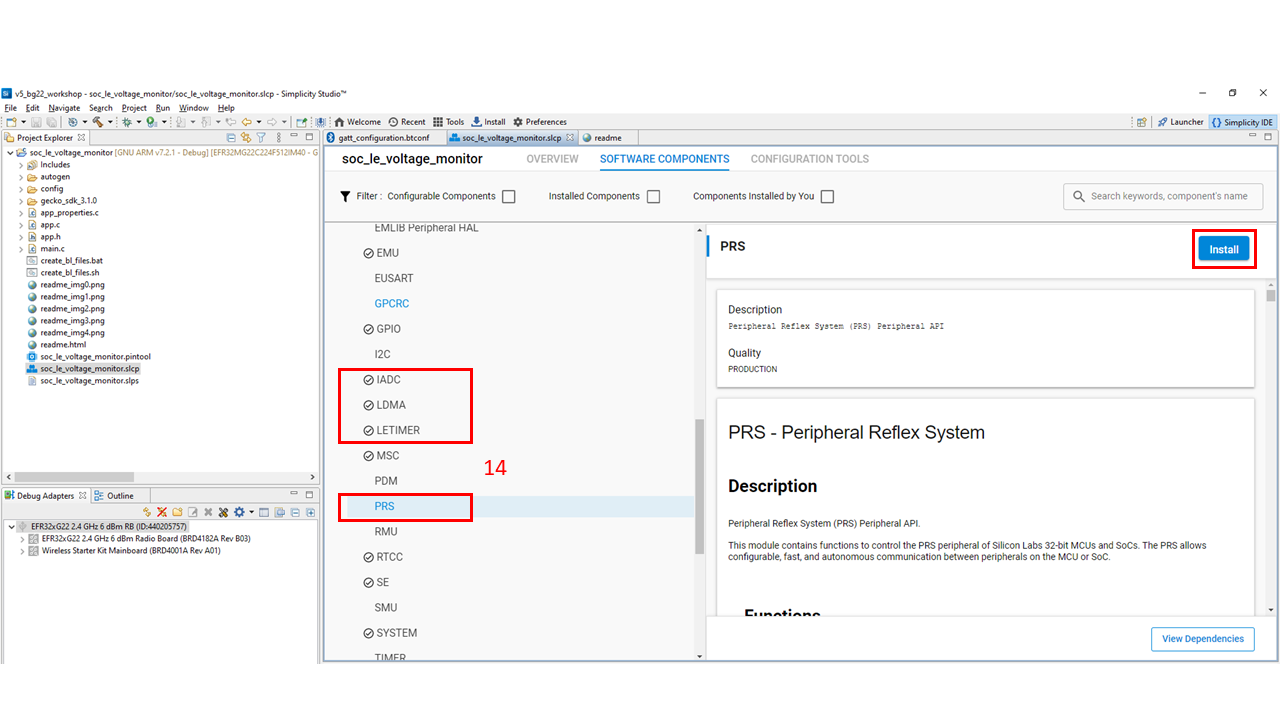Screen dimensions: 1280x720
Task: Switch to the OVERVIEW tab
Action: (552, 159)
